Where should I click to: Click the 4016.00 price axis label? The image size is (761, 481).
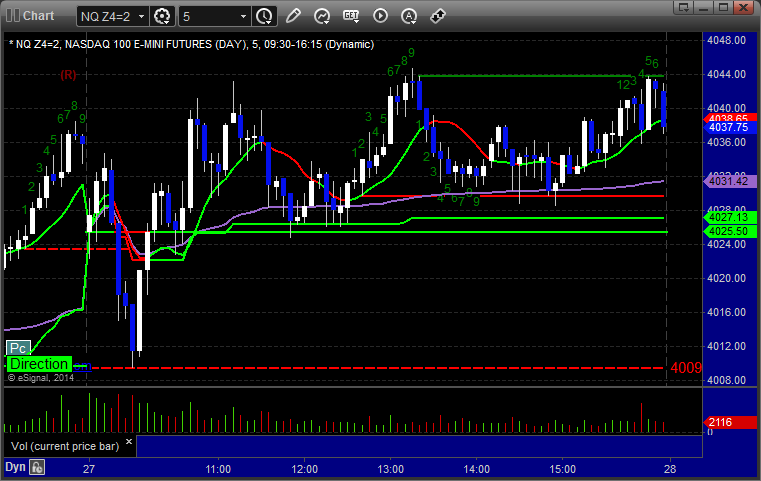coord(727,312)
